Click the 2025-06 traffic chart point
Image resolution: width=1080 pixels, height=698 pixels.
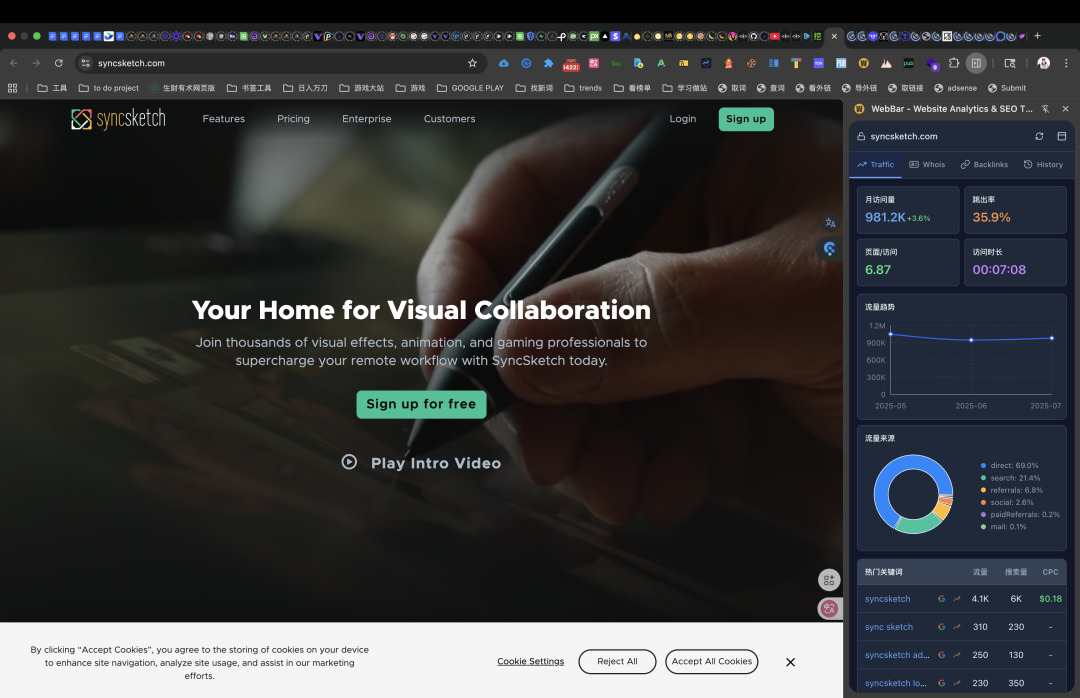(x=971, y=340)
